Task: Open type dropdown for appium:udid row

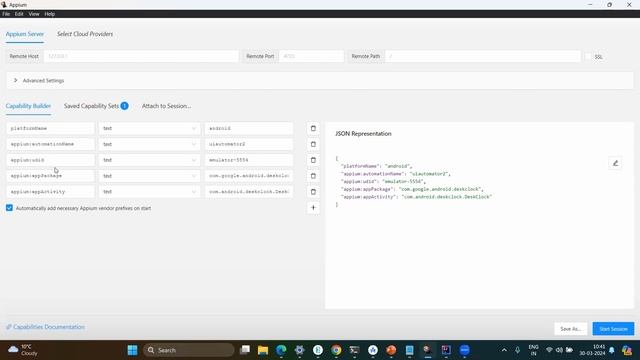Action: (x=149, y=160)
